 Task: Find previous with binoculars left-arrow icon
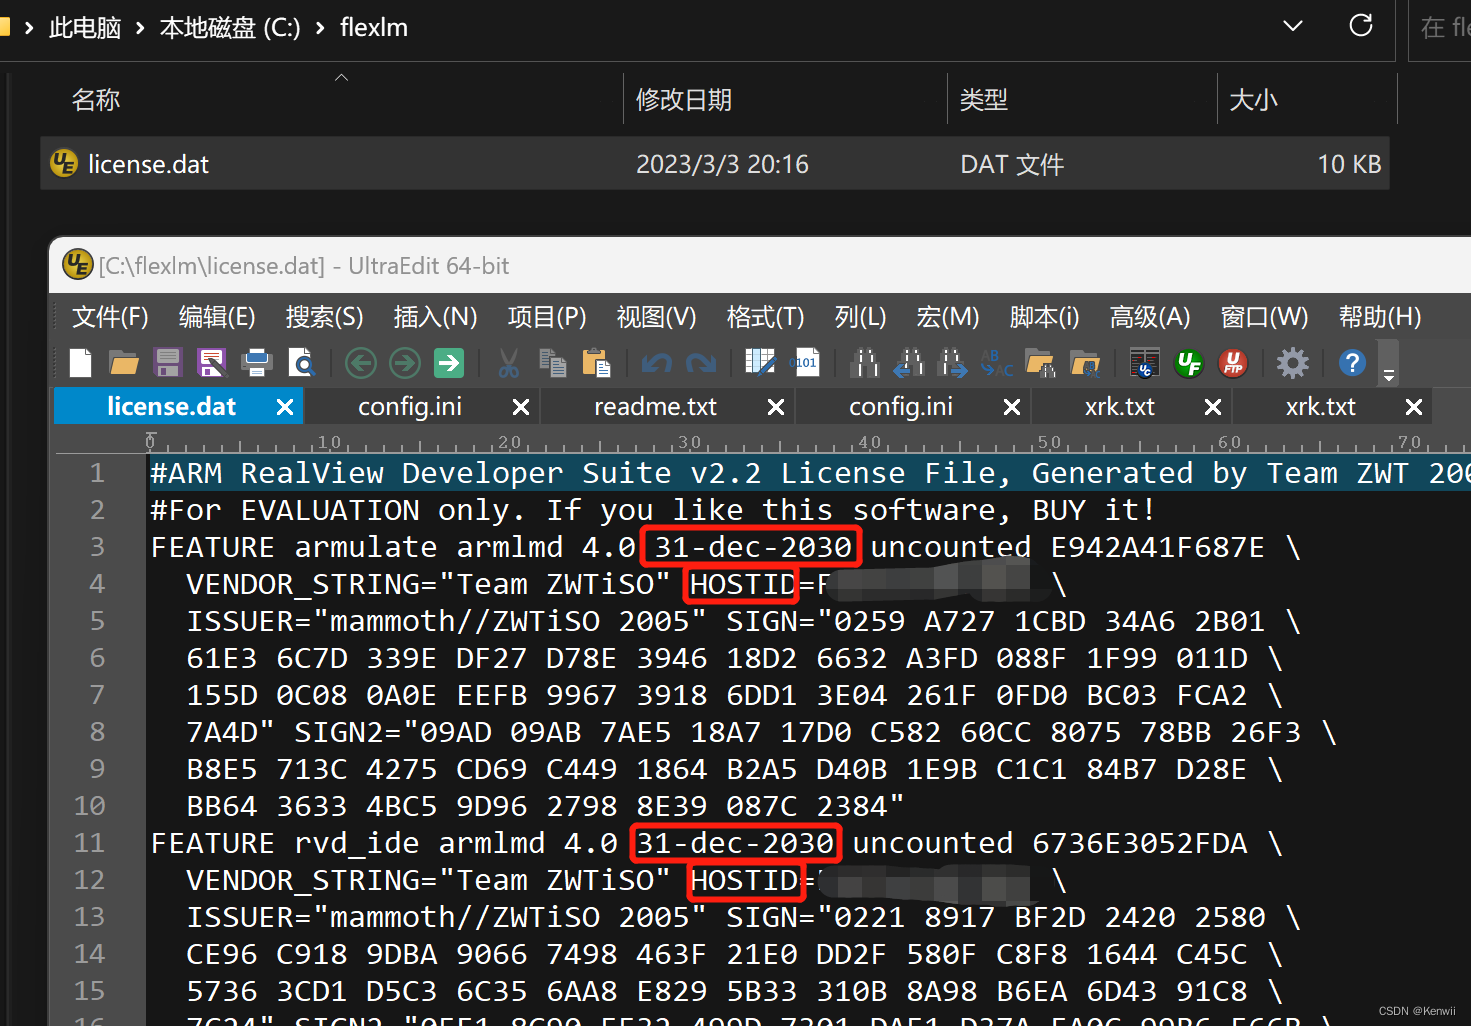coord(909,362)
